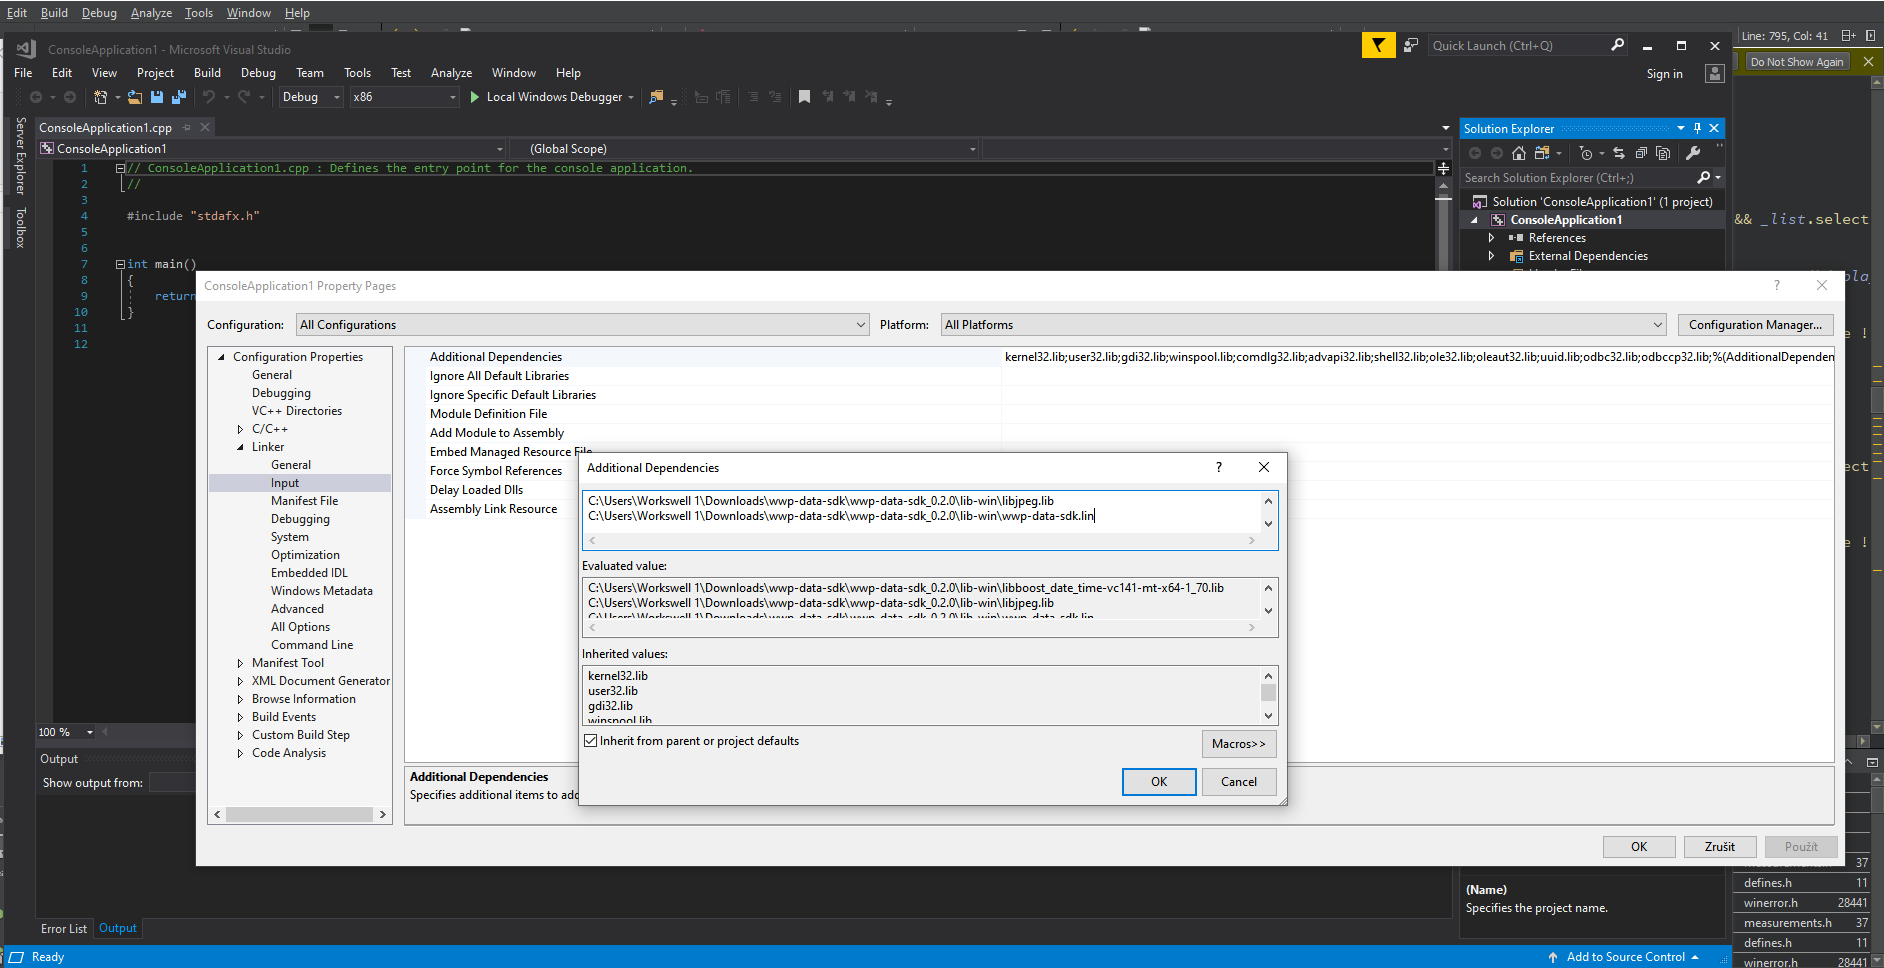Click the green Start Debugging play icon
The width and height of the screenshot is (1884, 968).
(x=475, y=97)
